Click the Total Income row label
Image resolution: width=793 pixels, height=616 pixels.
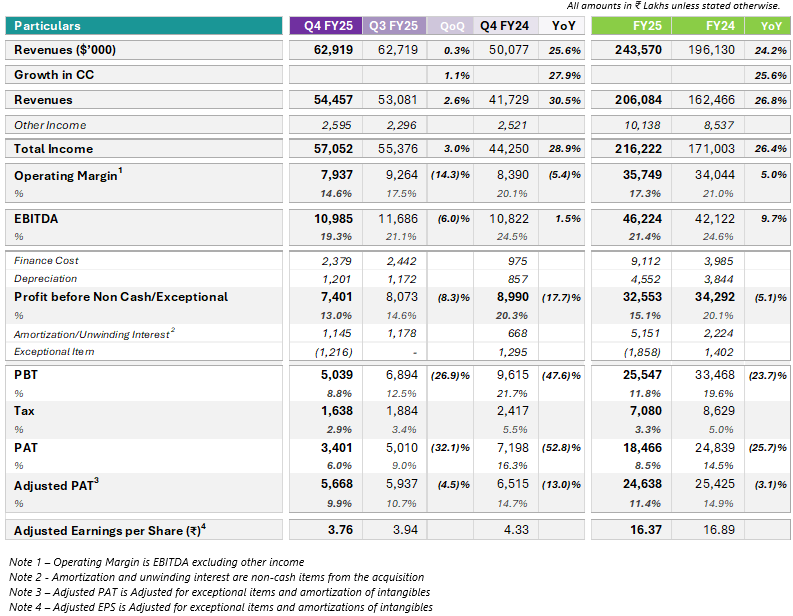[x=54, y=149]
